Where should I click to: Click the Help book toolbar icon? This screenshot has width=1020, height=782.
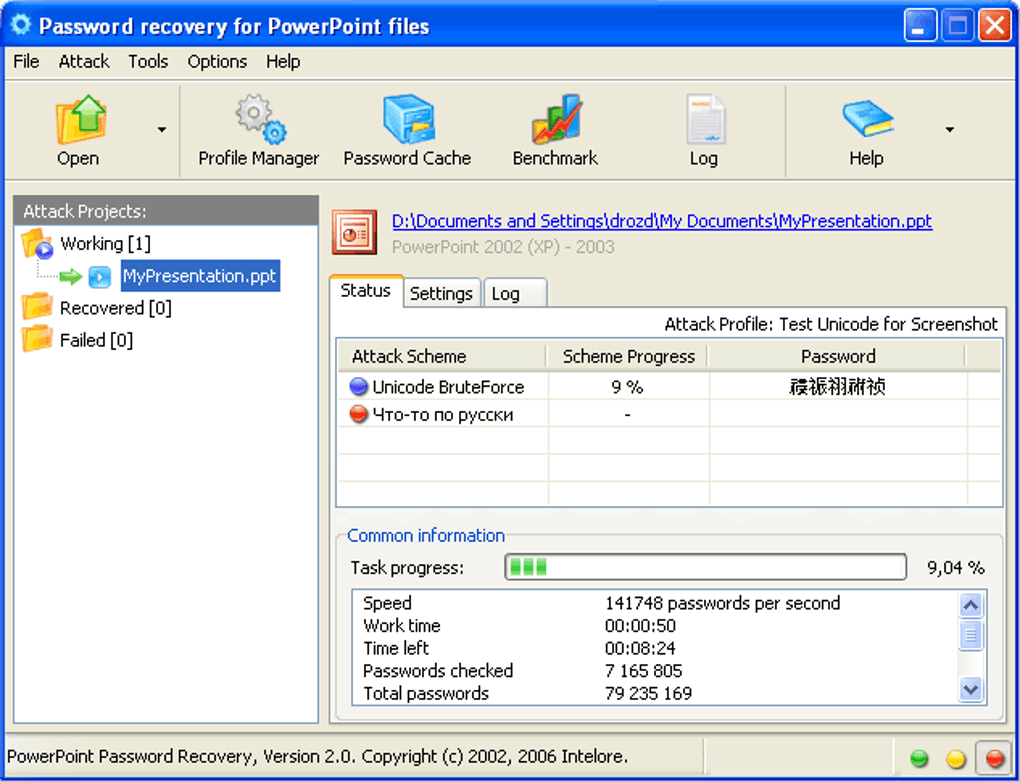coord(867,118)
